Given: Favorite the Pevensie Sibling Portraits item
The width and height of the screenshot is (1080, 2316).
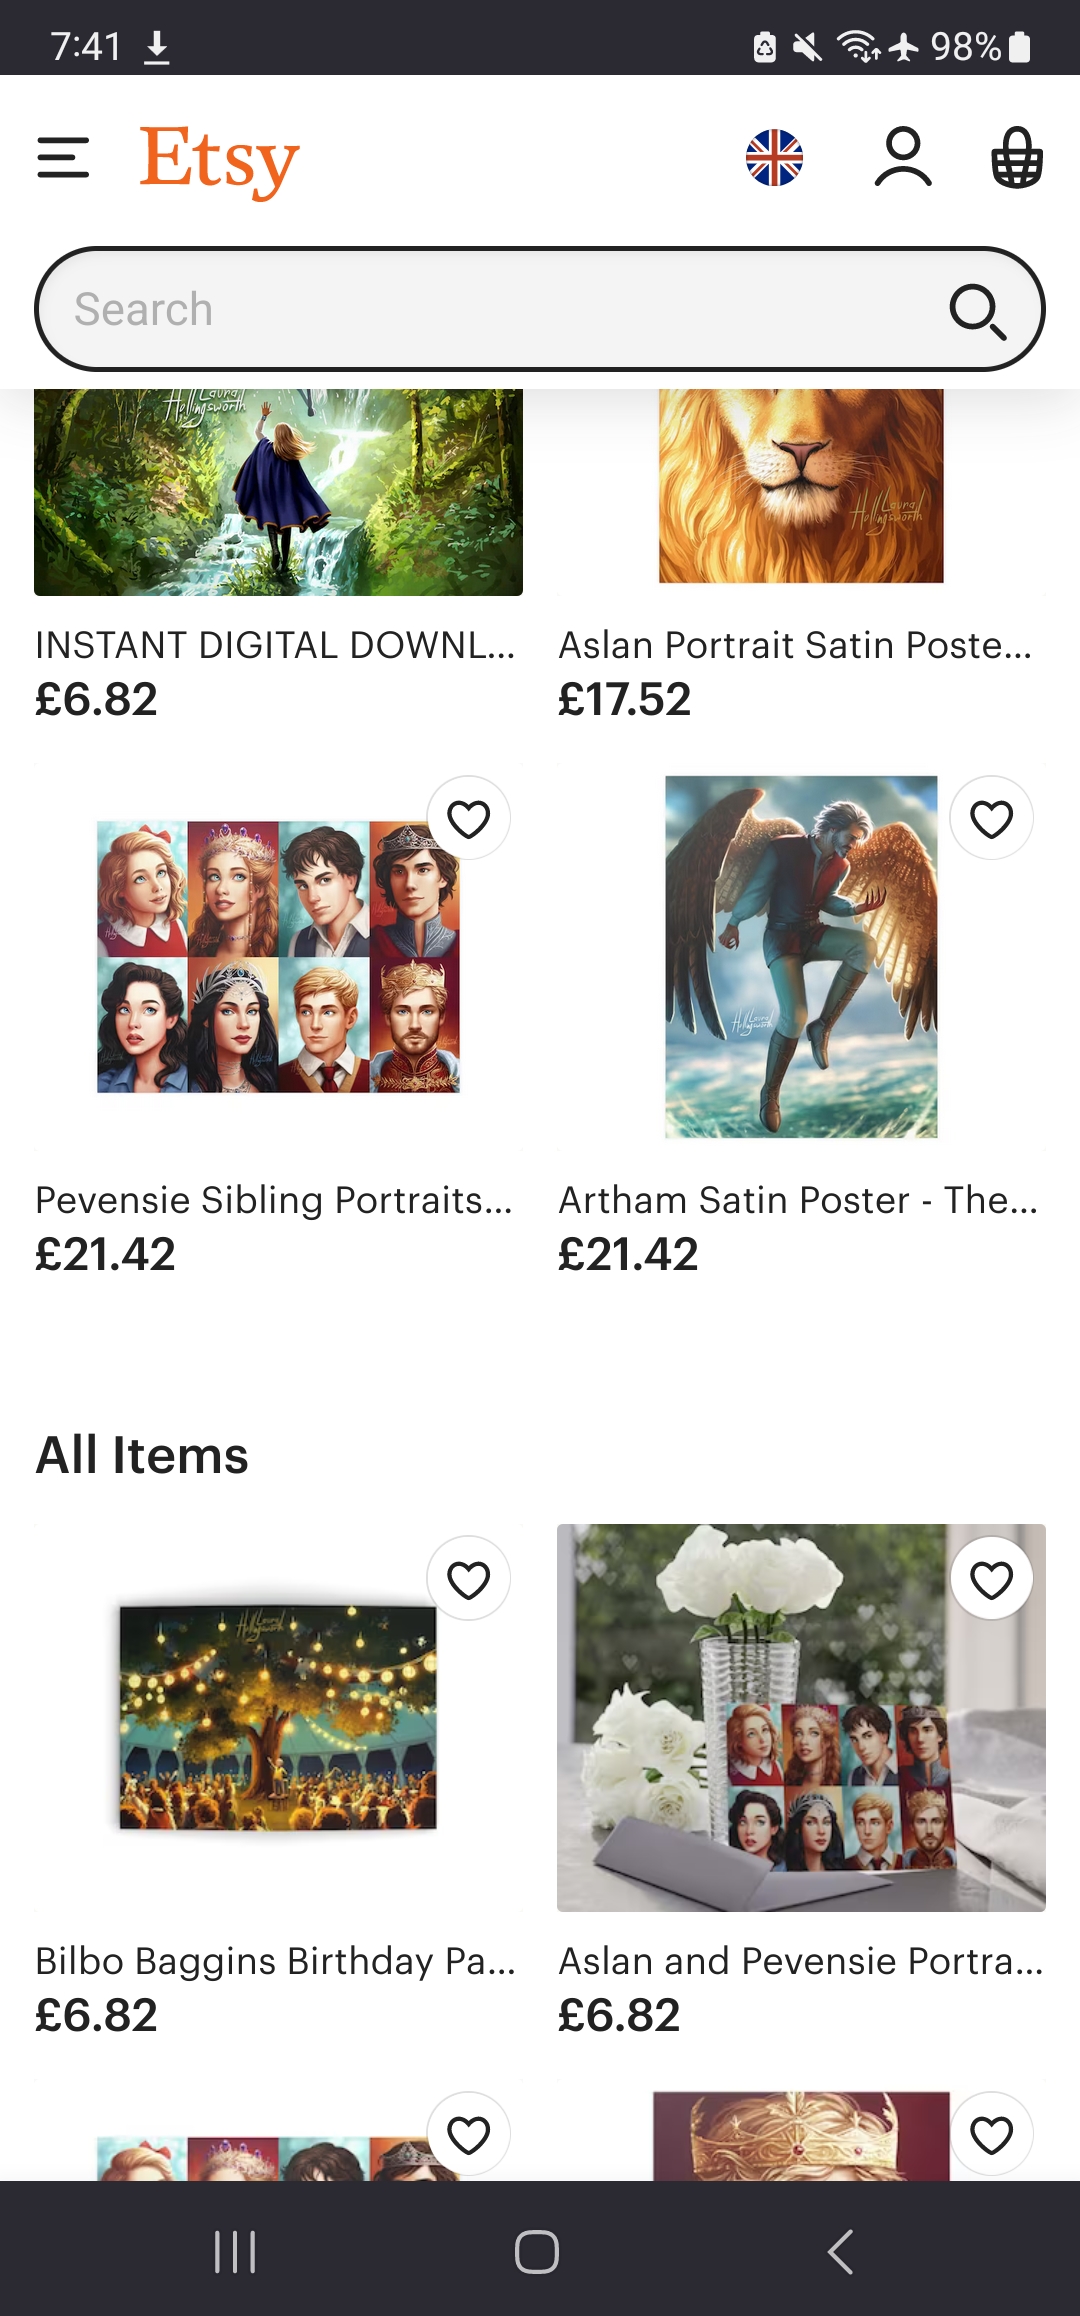Looking at the screenshot, I should 468,819.
